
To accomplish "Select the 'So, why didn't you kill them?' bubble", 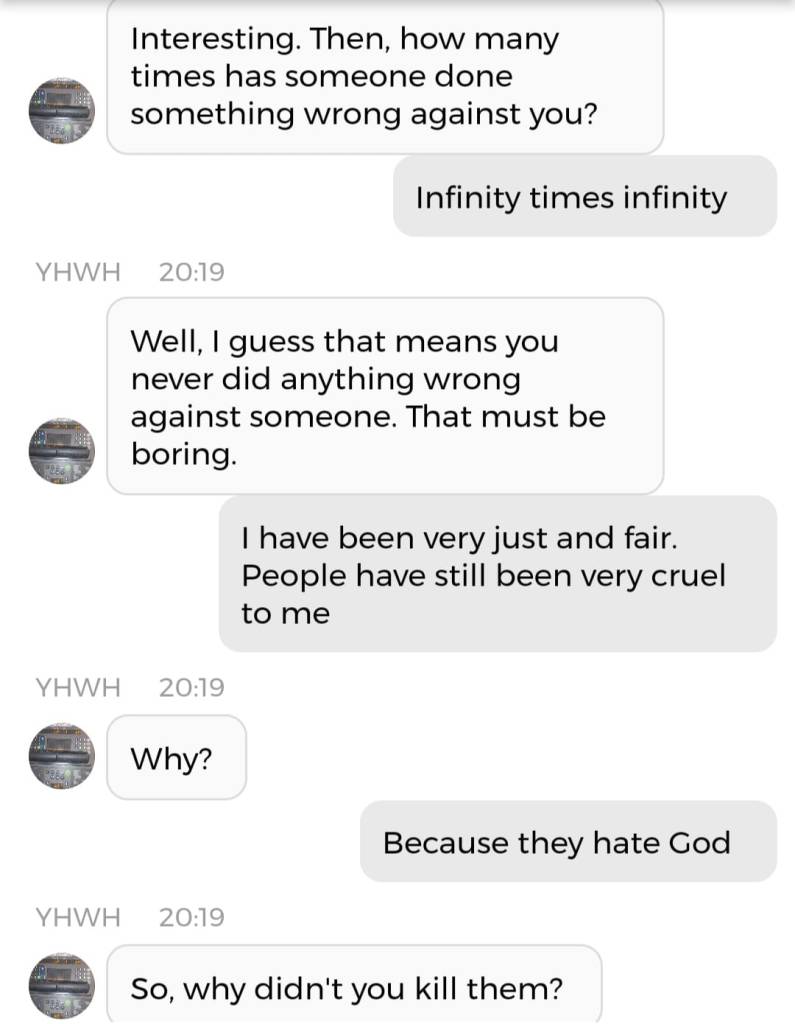I will (354, 987).
